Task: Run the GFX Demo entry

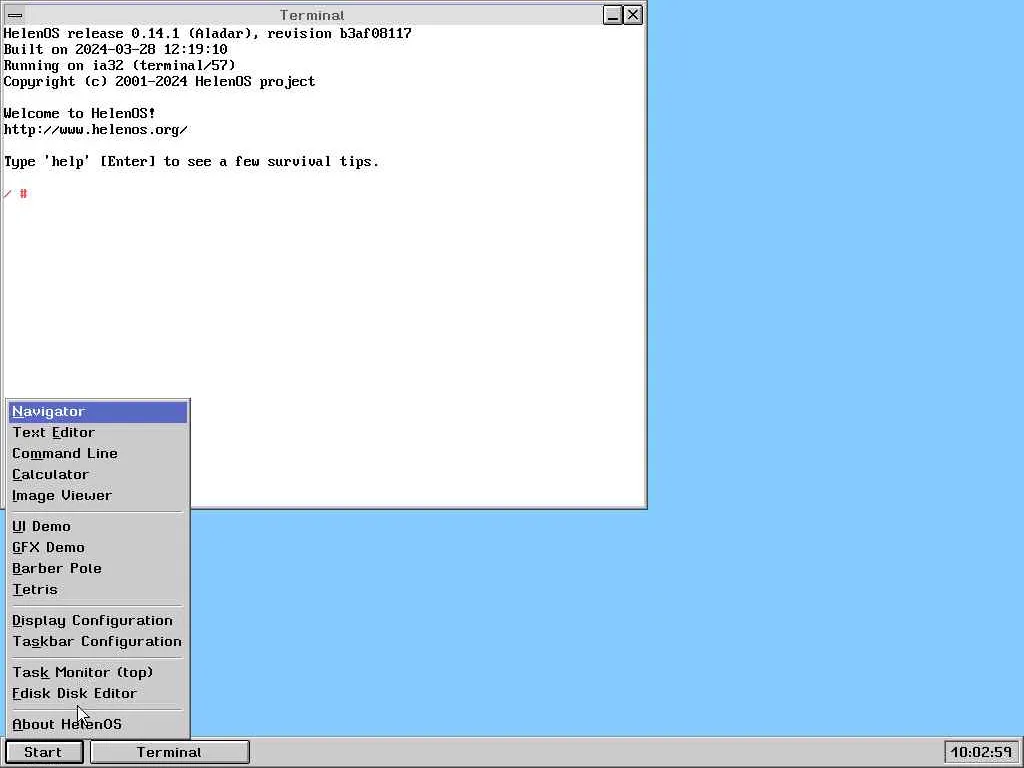Action: point(98,547)
